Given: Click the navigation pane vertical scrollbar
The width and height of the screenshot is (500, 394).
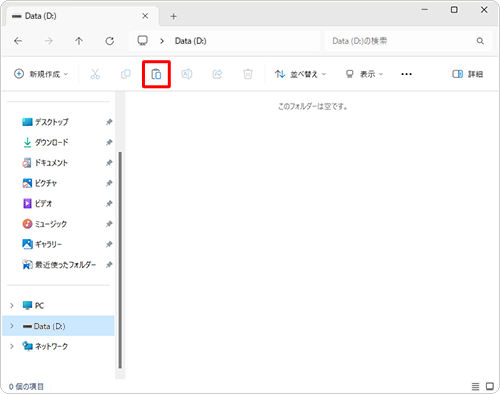Looking at the screenshot, I should click(x=120, y=260).
